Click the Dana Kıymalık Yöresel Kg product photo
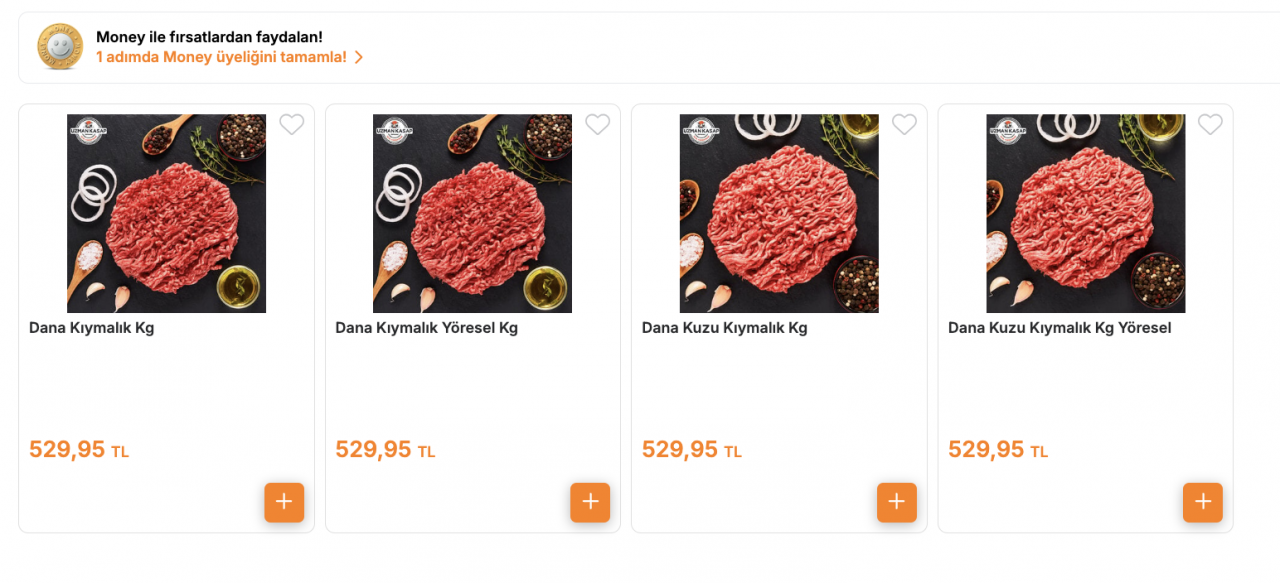The width and height of the screenshot is (1280, 583). tap(472, 213)
